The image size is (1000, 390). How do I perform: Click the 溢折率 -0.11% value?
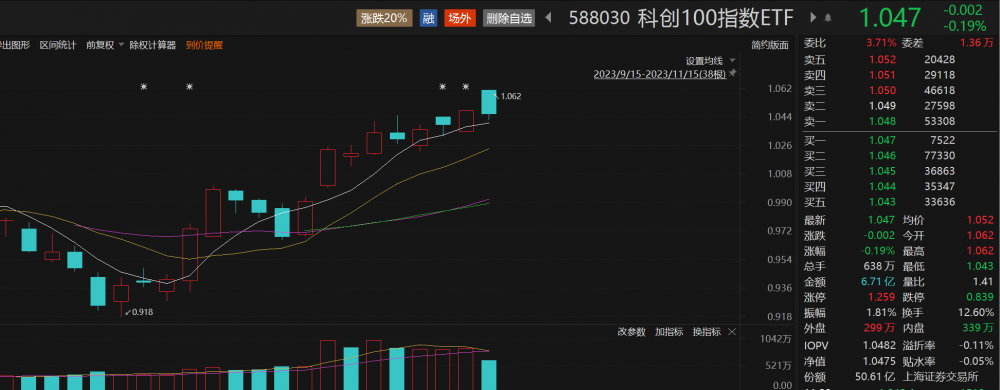pos(976,344)
